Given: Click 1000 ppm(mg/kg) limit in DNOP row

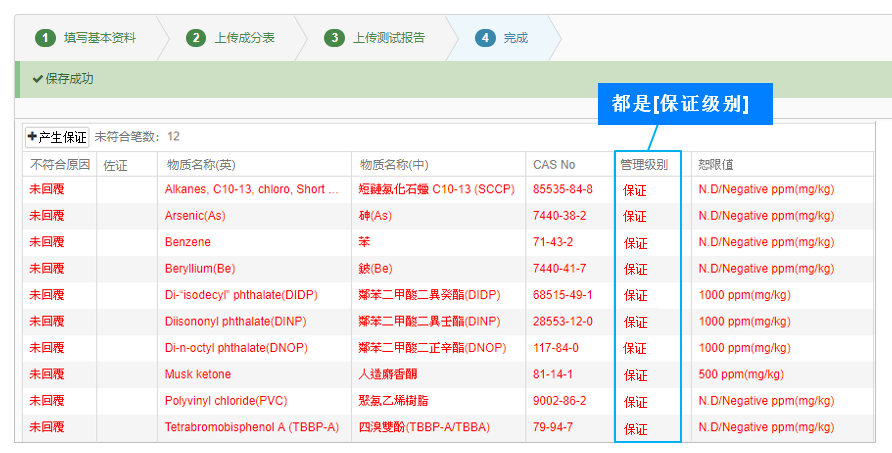Looking at the screenshot, I should click(744, 348).
